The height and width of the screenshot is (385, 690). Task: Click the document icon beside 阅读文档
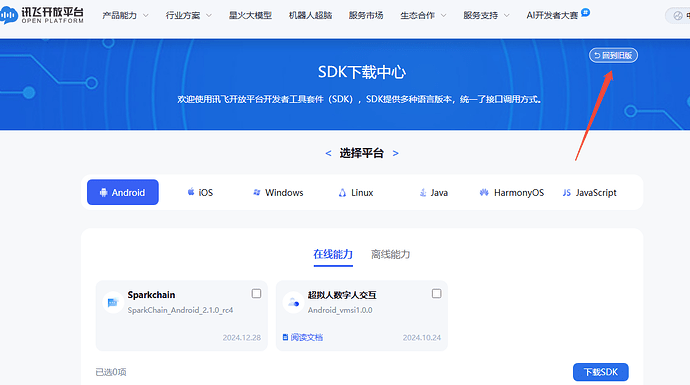point(285,337)
